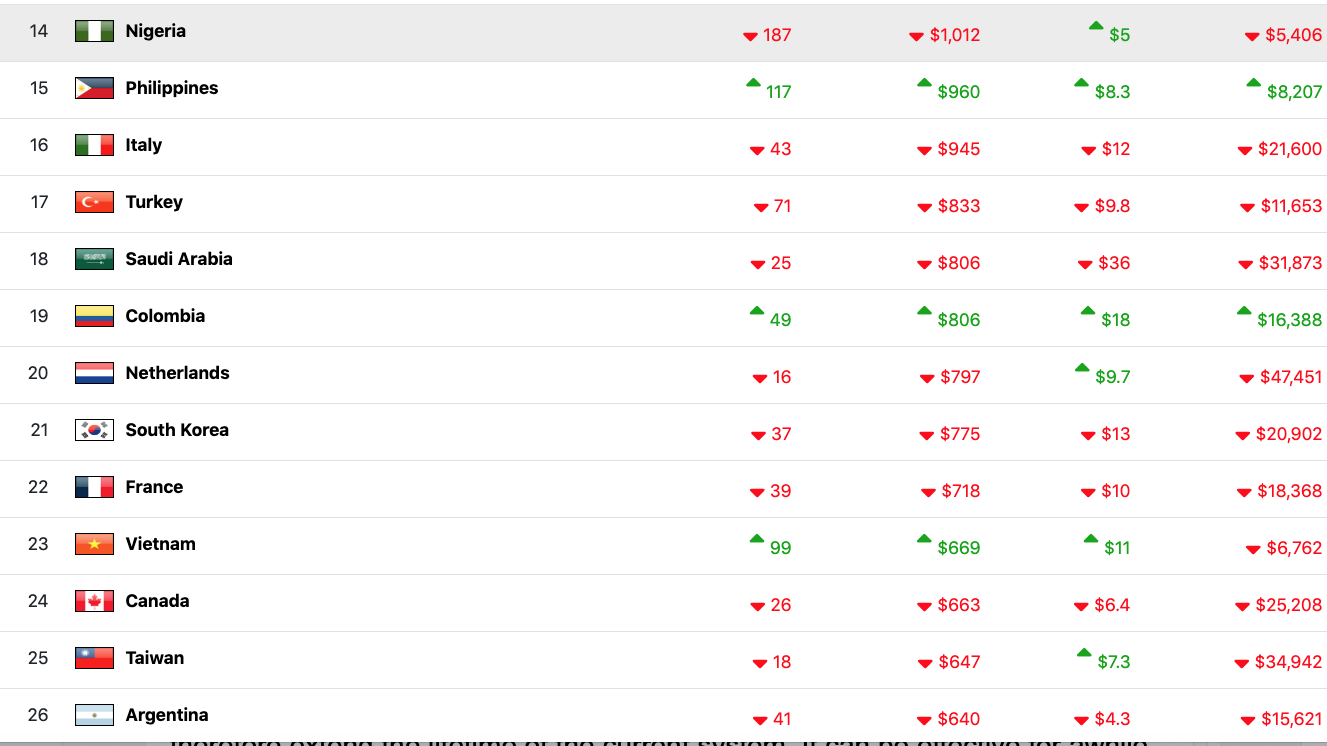The image size is (1327, 746).
Task: Click the red down arrow beside 187
Action: [750, 37]
